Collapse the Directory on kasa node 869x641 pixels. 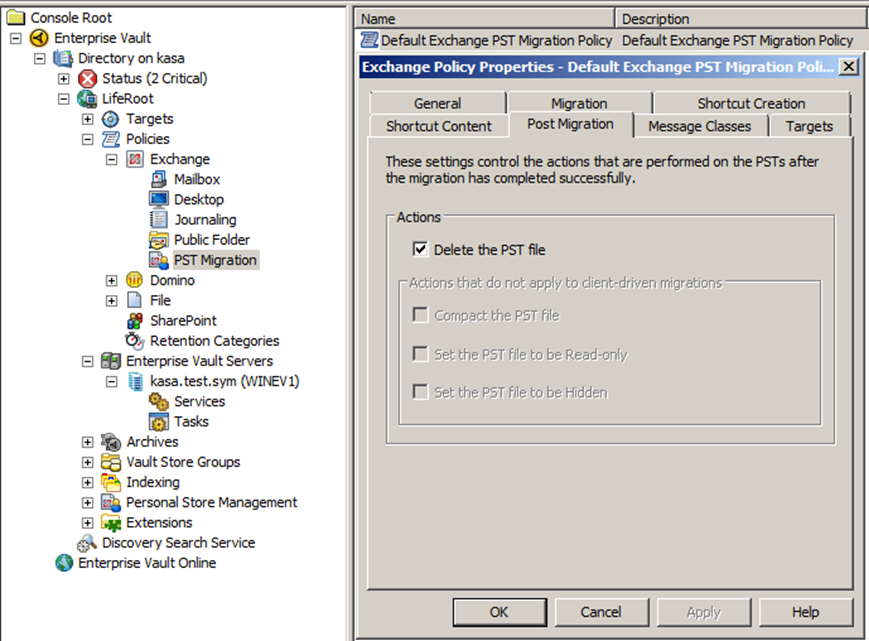[x=40, y=58]
